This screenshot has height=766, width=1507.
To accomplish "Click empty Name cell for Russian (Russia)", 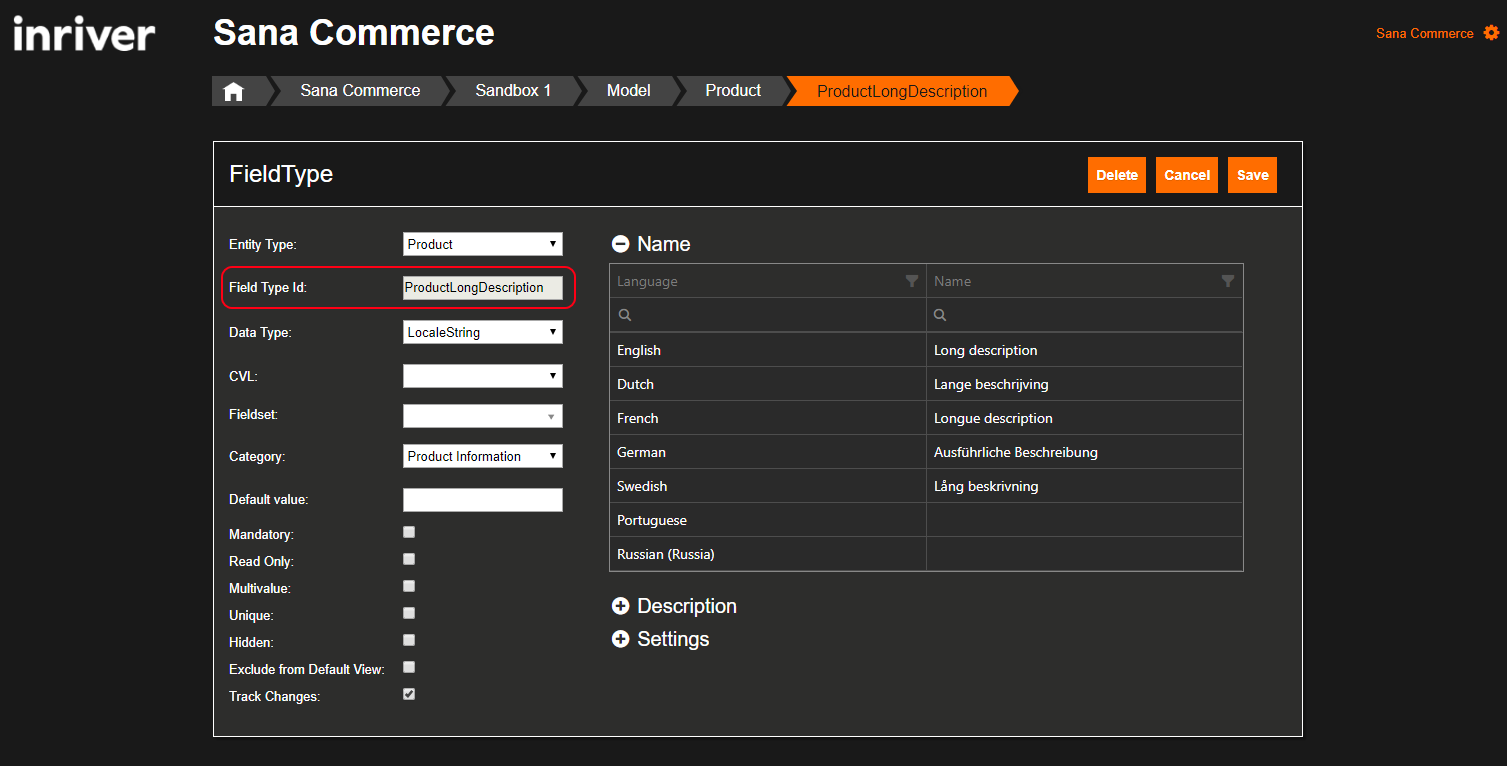I will (1085, 554).
